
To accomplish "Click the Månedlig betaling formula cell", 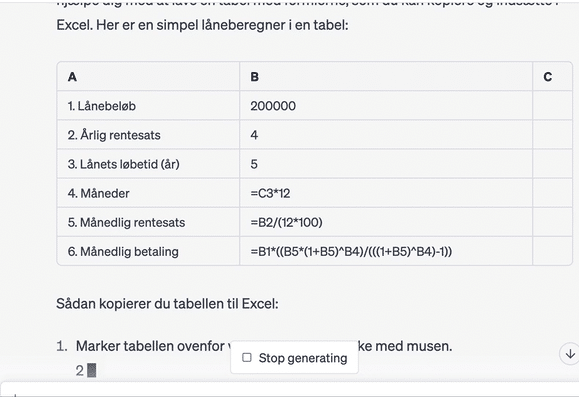I will click(x=386, y=251).
